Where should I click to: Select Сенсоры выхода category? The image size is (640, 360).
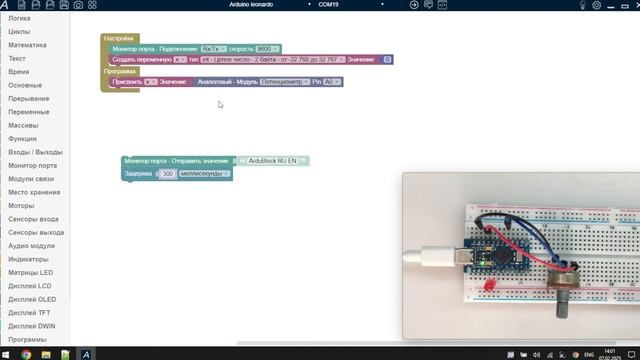click(x=36, y=232)
